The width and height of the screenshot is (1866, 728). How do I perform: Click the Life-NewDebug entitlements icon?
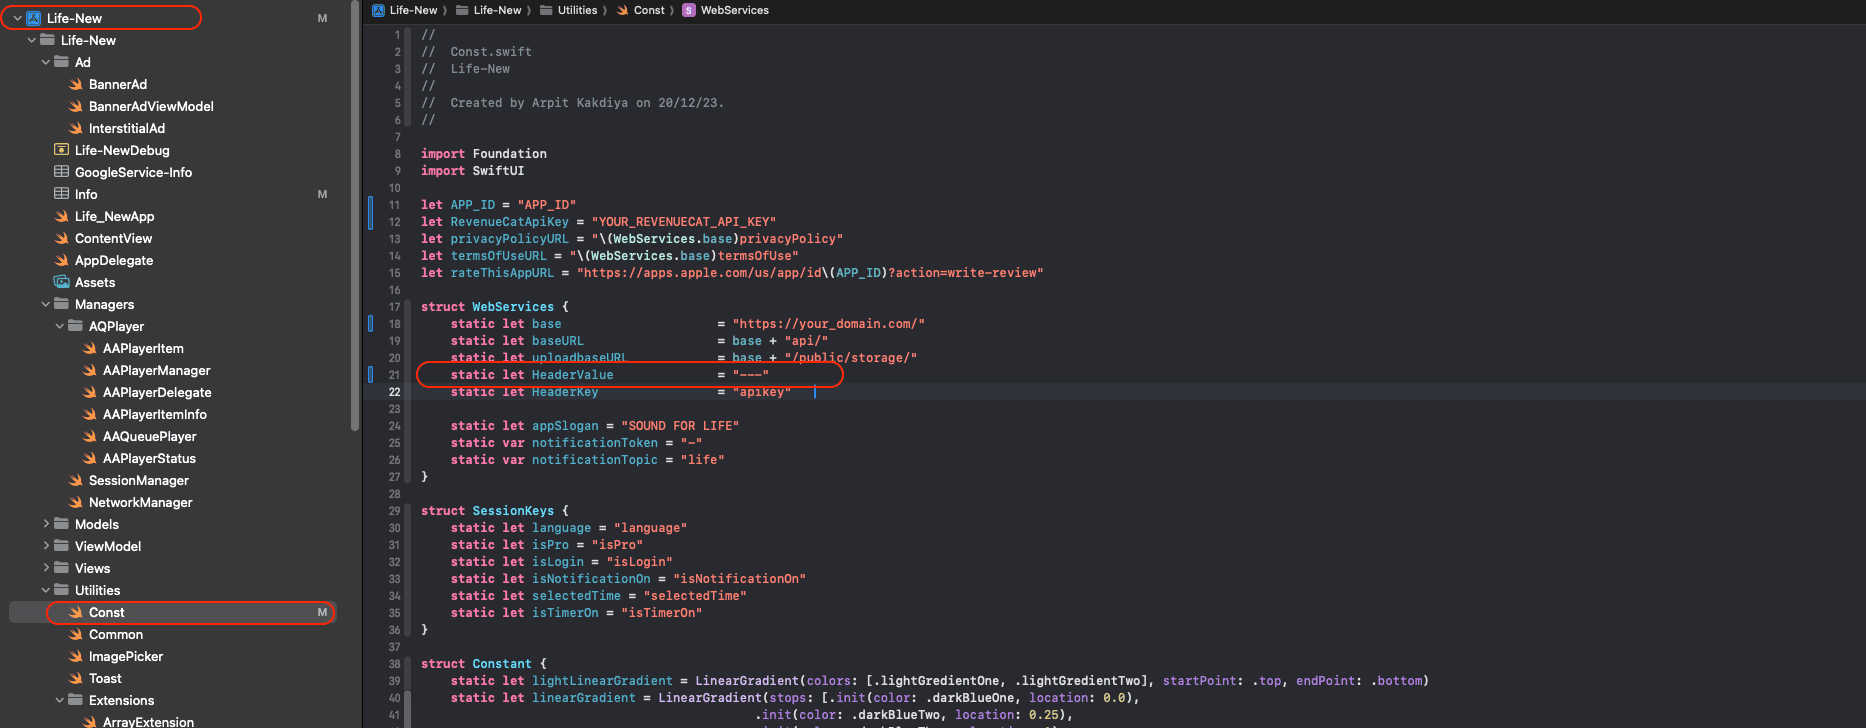61,150
